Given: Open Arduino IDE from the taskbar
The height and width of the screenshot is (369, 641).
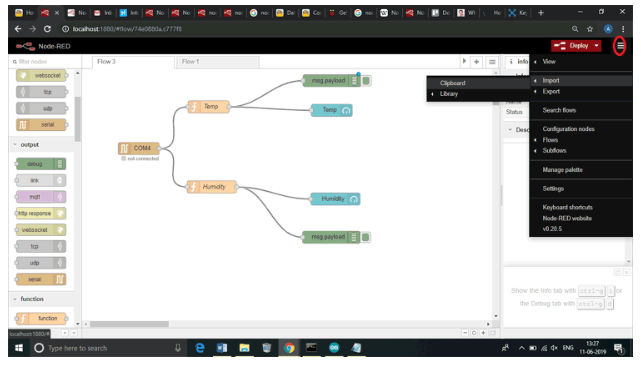Looking at the screenshot, I should click(334, 348).
